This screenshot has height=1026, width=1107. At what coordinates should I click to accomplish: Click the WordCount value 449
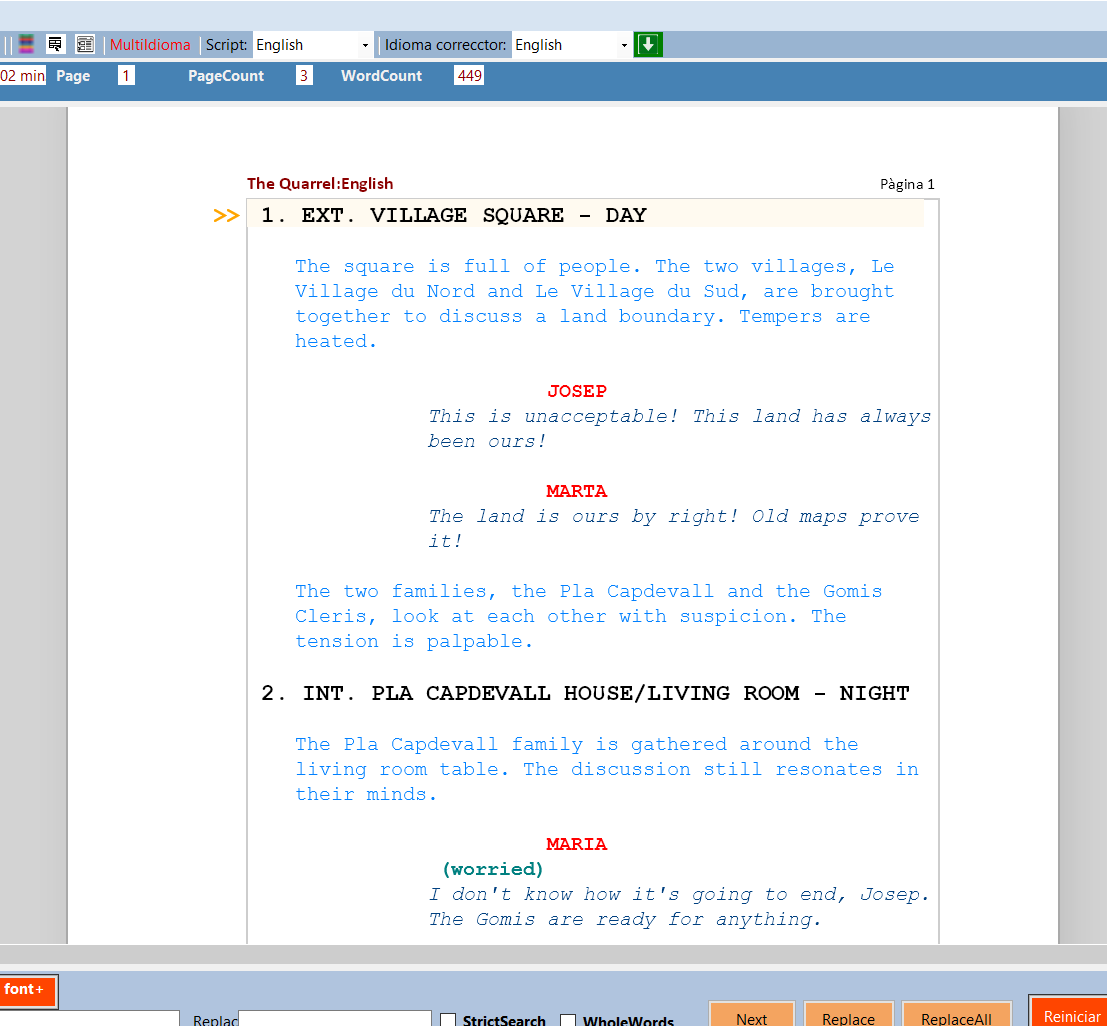click(x=468, y=75)
